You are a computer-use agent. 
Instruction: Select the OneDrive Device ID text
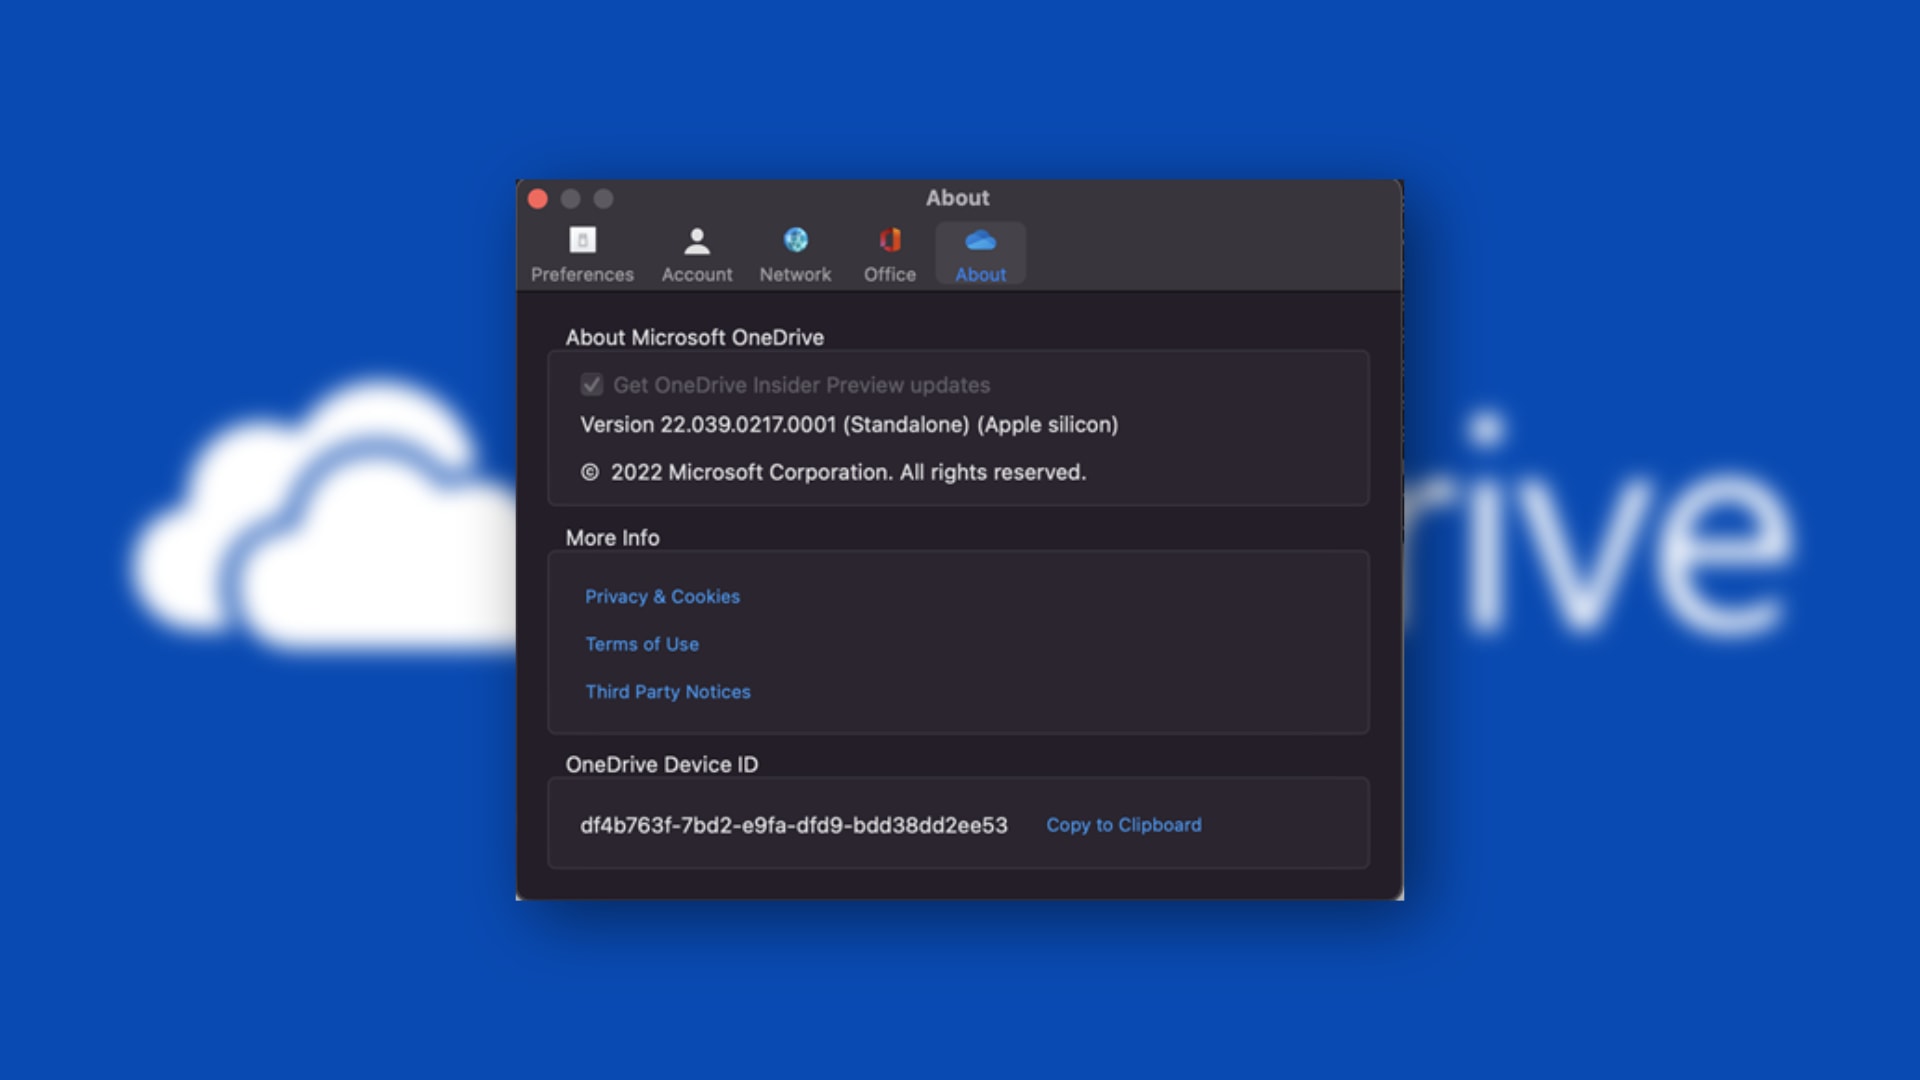point(795,825)
